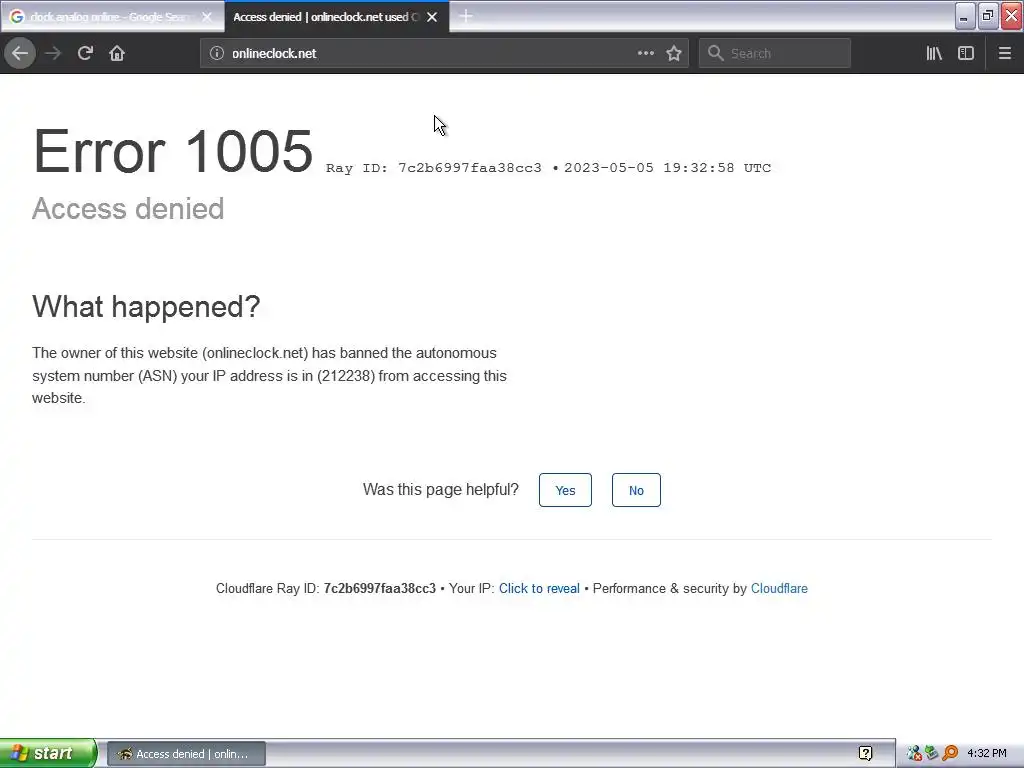Viewport: 1024px width, 768px height.
Task: Minimize the browser window
Action: [965, 16]
